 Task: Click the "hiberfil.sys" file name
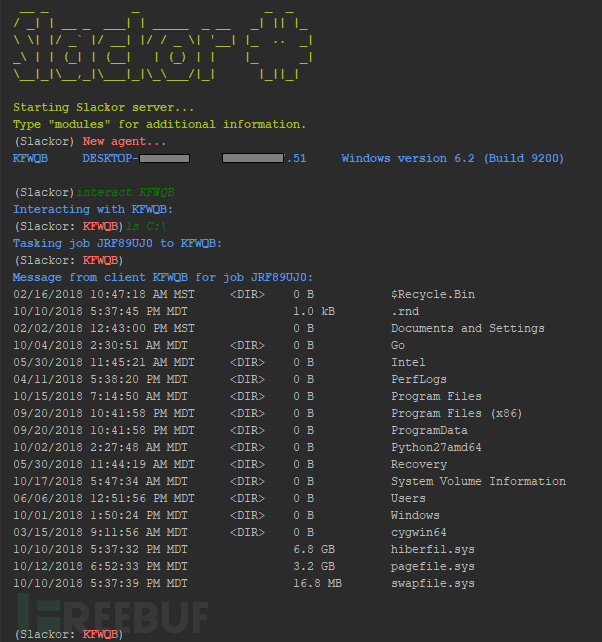click(x=433, y=549)
